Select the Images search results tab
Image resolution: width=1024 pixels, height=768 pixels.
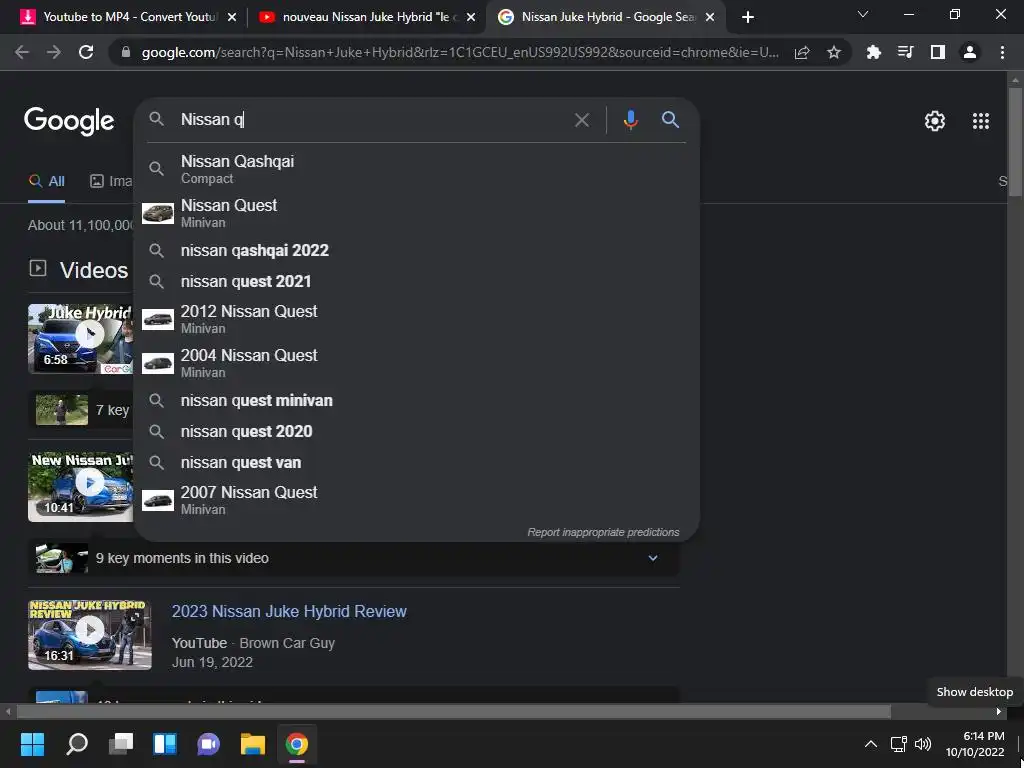point(111,181)
